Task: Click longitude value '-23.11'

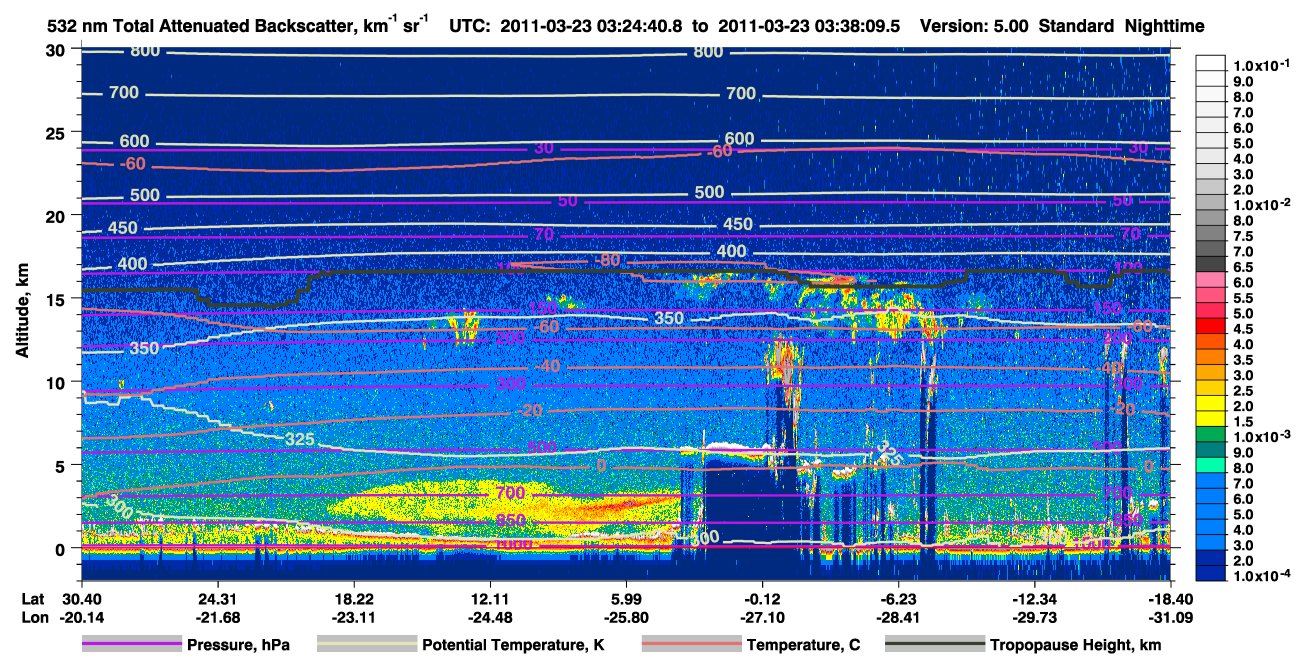Action: tap(353, 618)
